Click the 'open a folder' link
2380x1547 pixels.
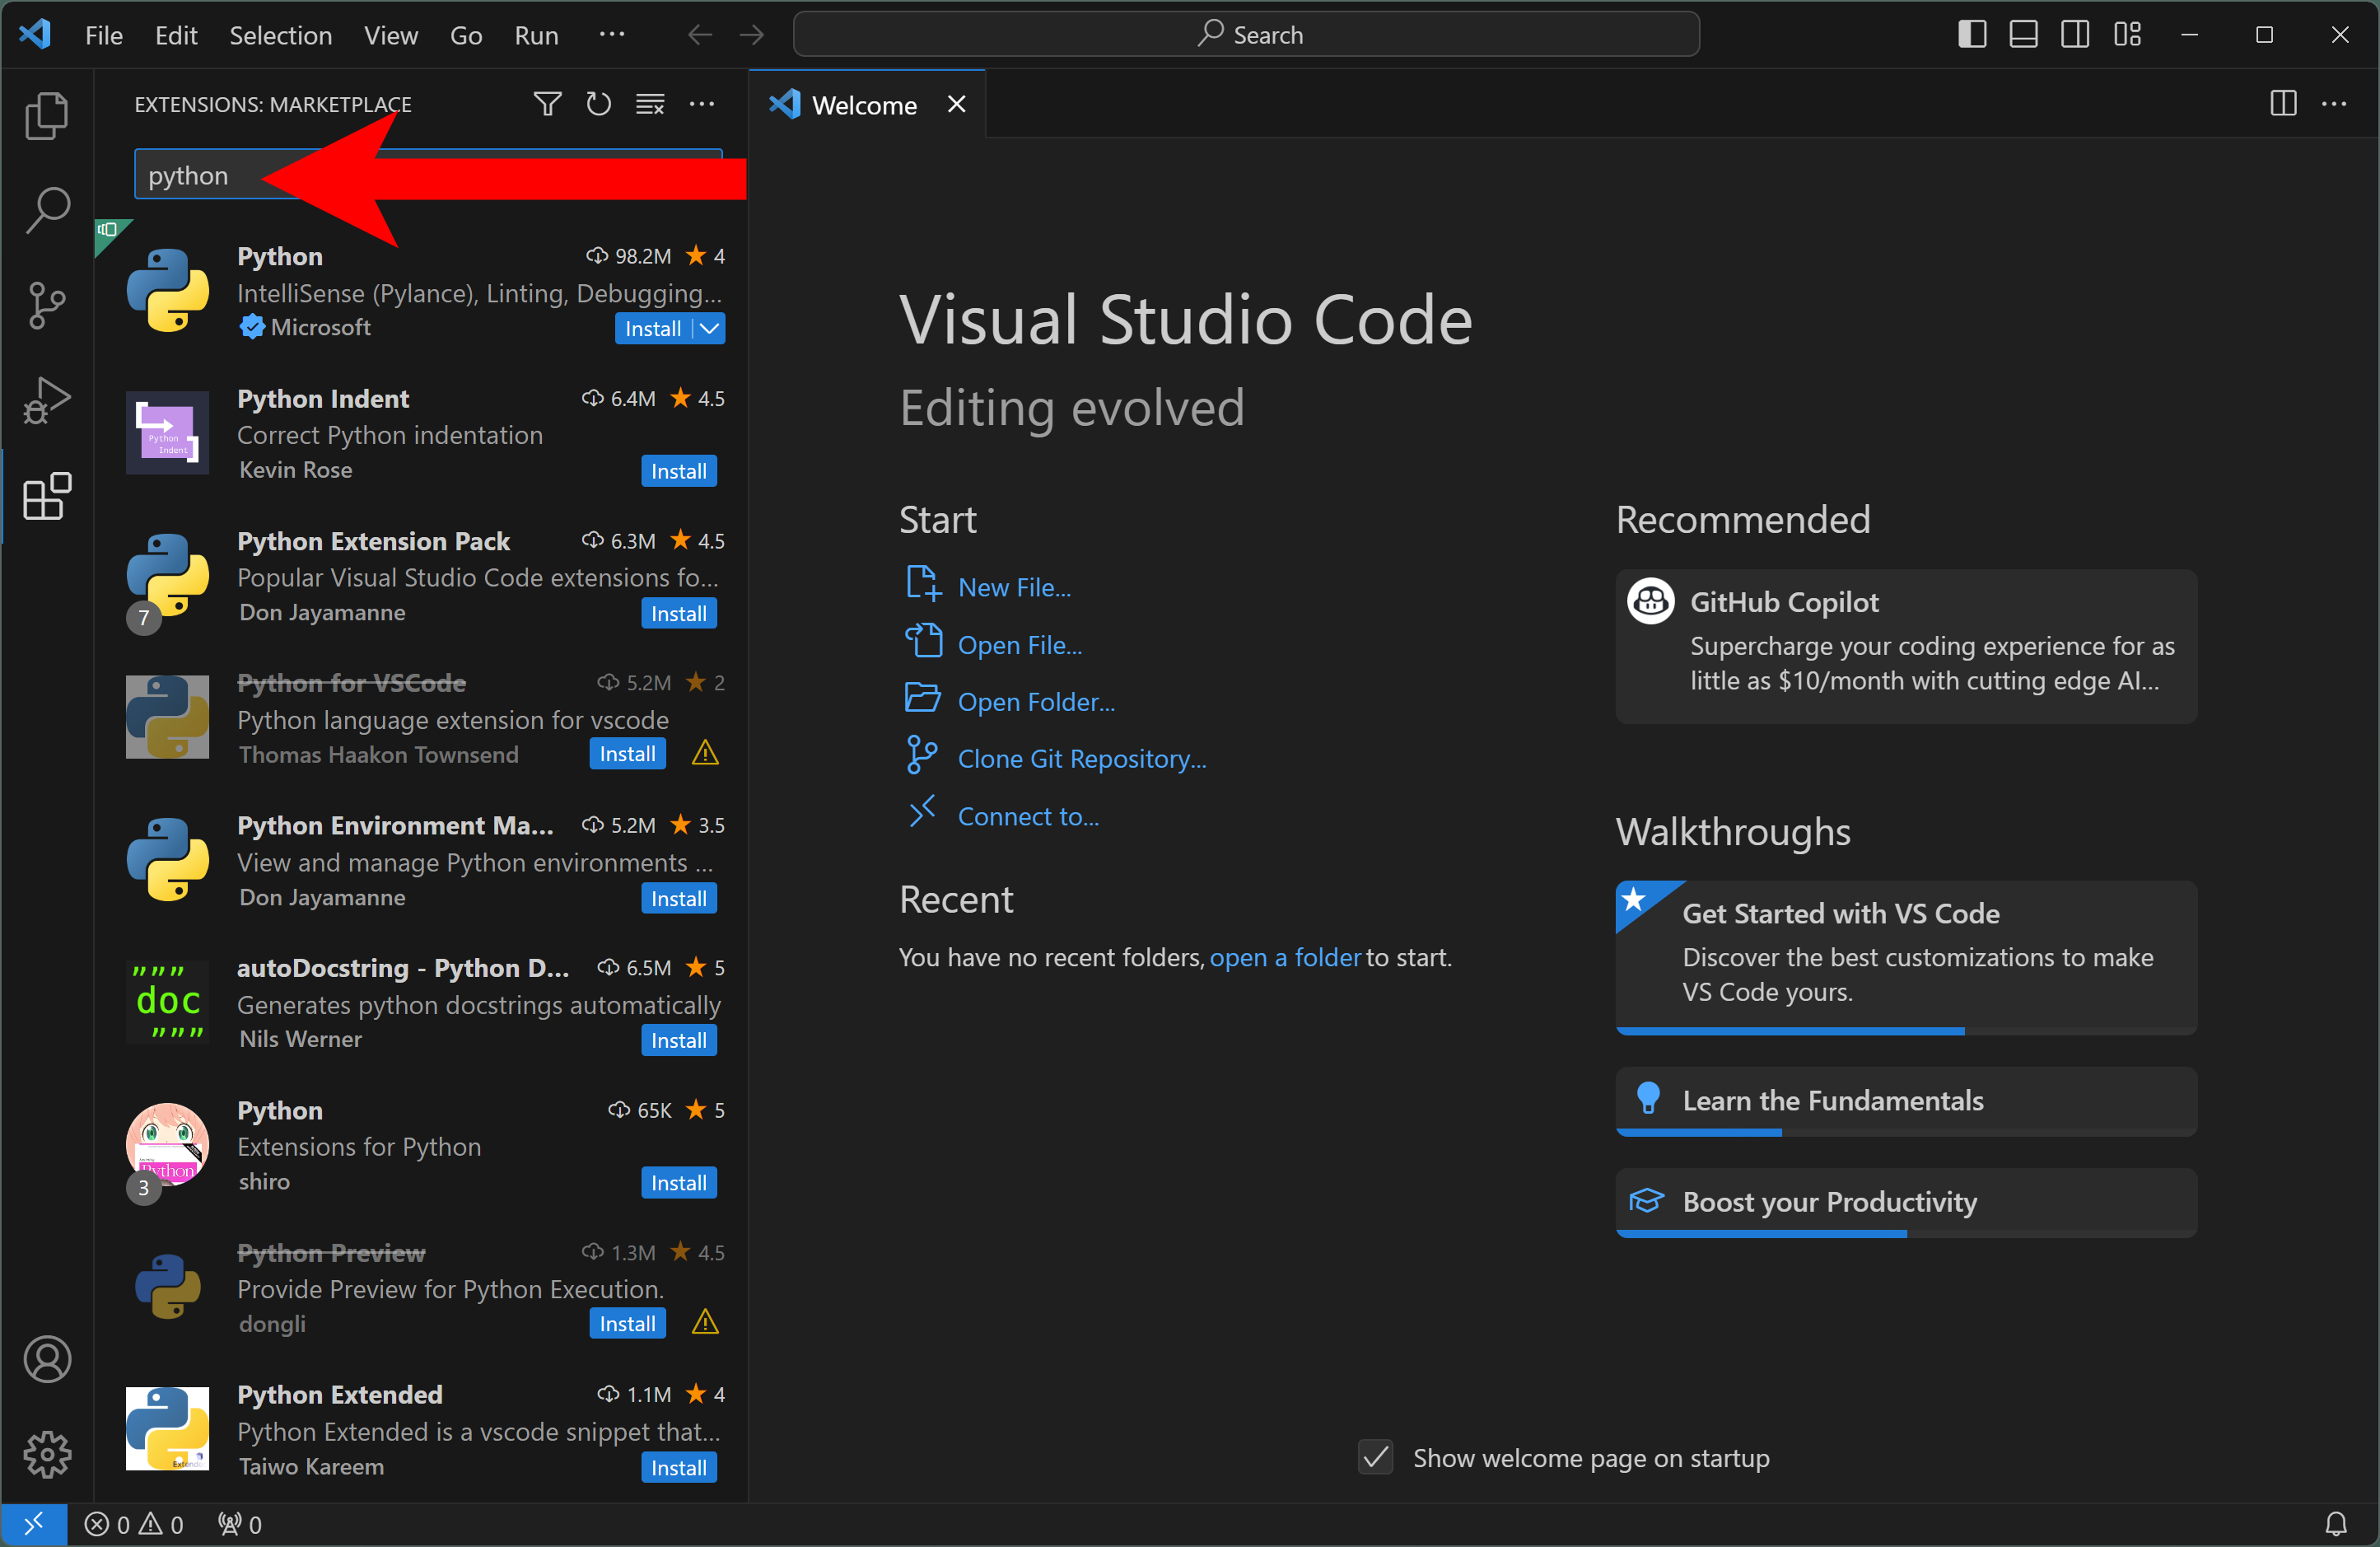click(1285, 957)
